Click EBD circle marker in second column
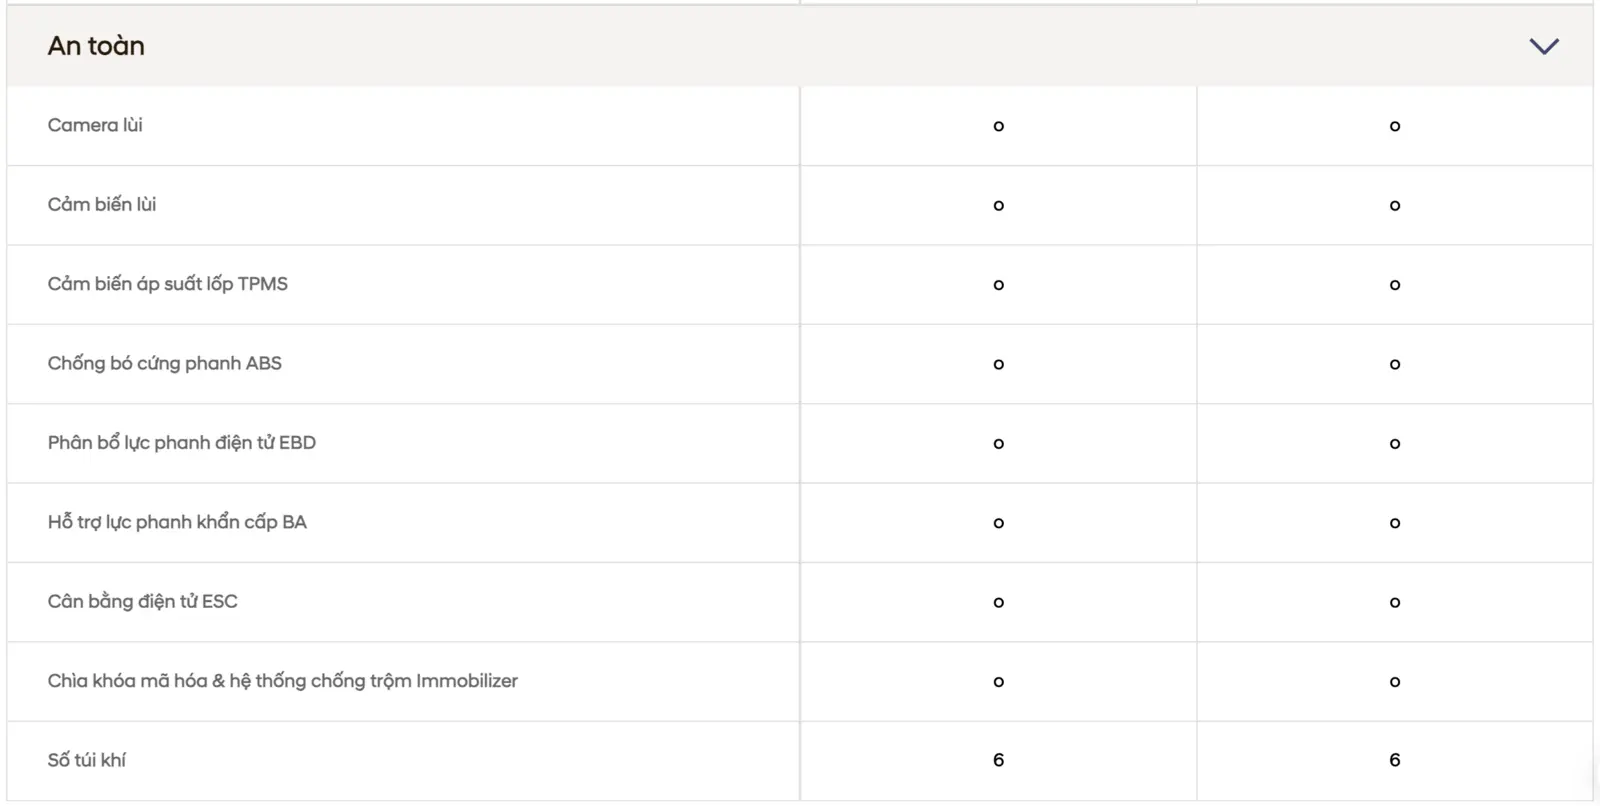The image size is (1600, 806). [1395, 444]
